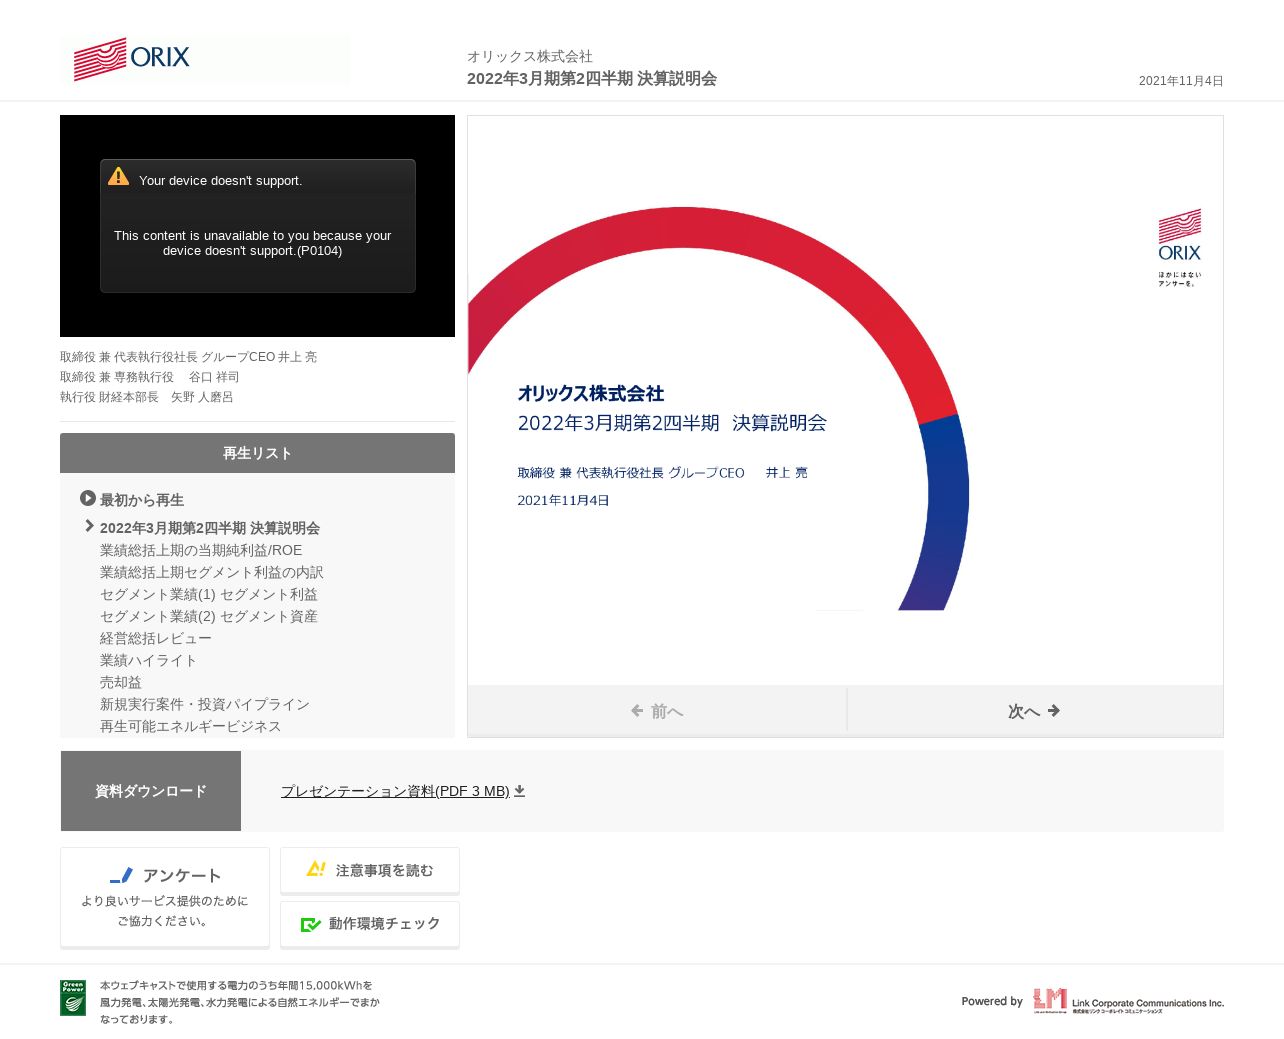Screen dimensions: 1284x1039
Task: Click the left arrow icon on 前へ
Action: (x=637, y=711)
